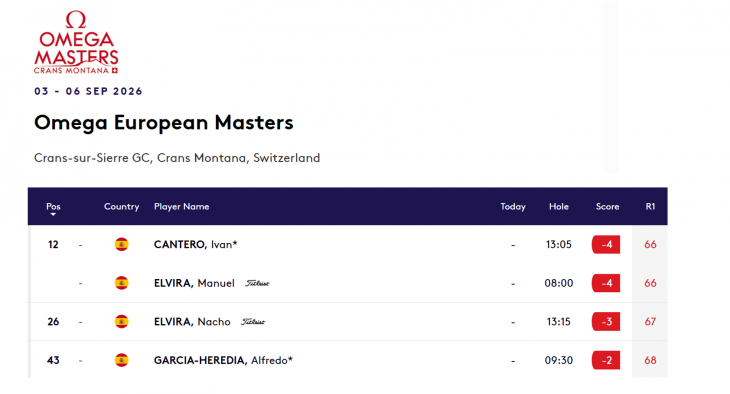Open ELVIRA, Manuel player link
The height and width of the screenshot is (394, 730).
click(194, 283)
